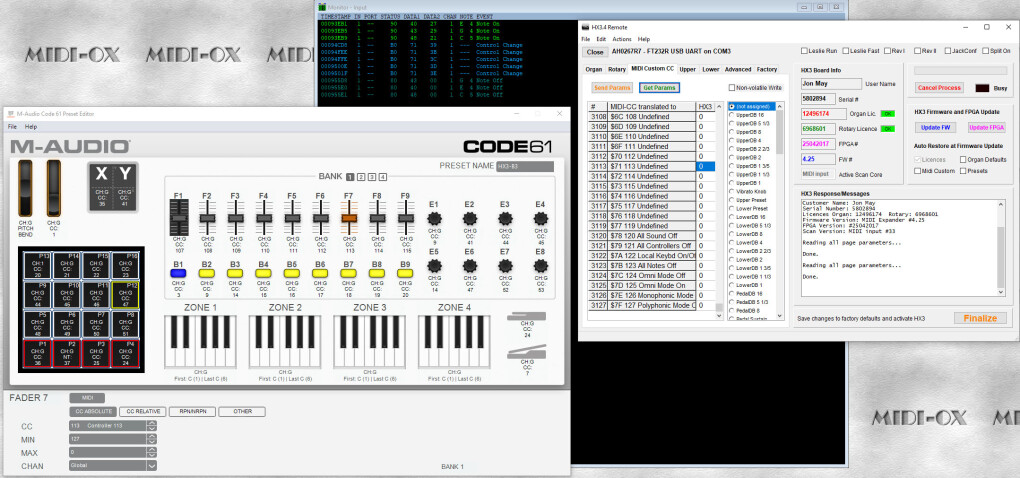
Task: Select the highlighted orange F7 fader
Action: pyautogui.click(x=349, y=218)
